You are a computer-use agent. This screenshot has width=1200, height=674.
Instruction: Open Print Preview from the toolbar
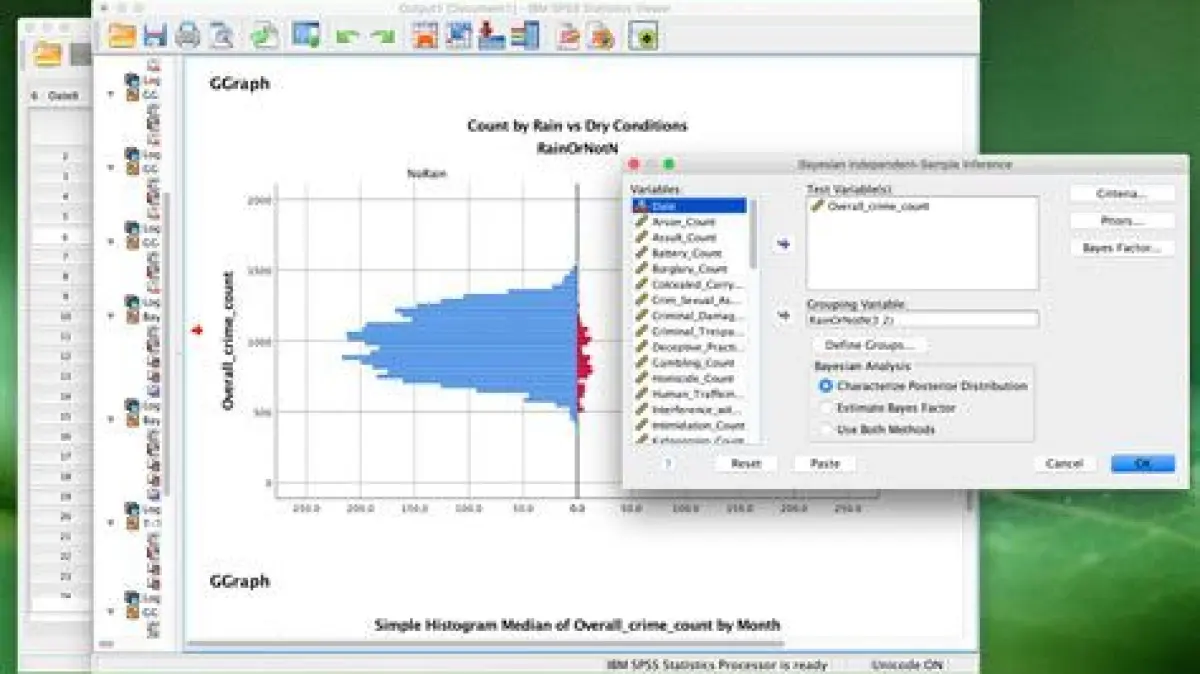(221, 36)
